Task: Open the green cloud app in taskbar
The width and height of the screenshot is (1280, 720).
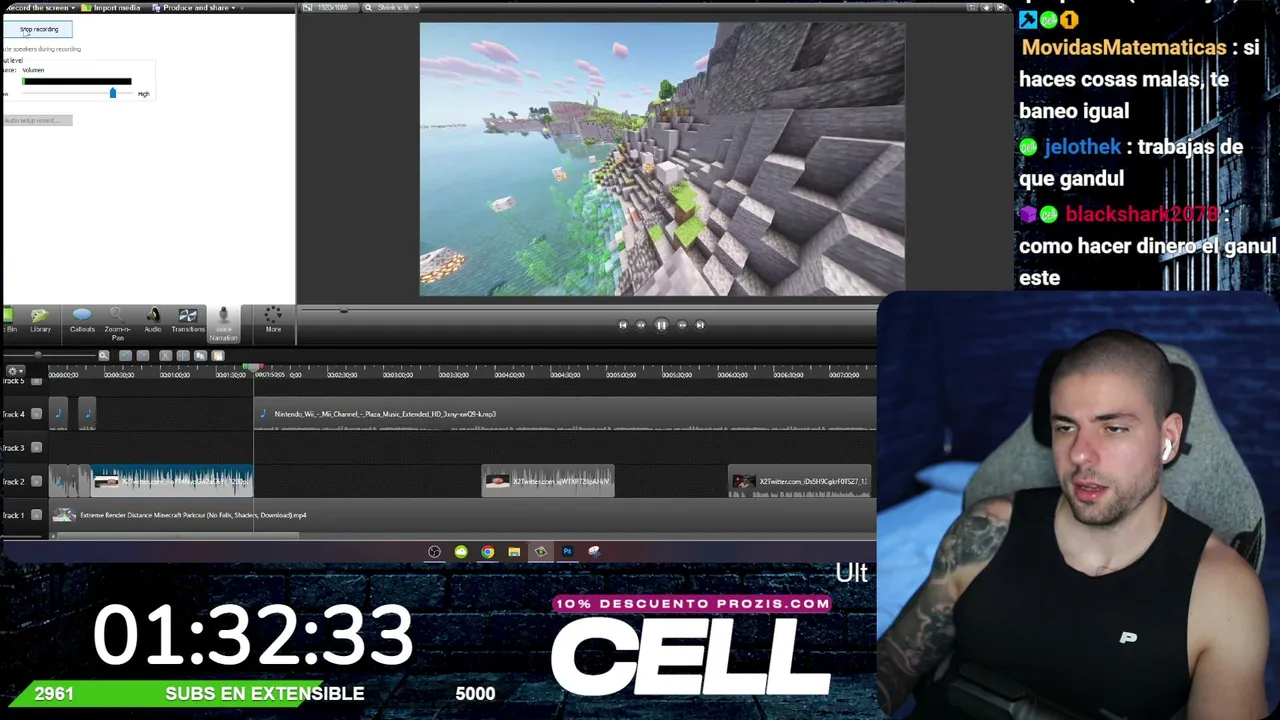Action: 461,552
